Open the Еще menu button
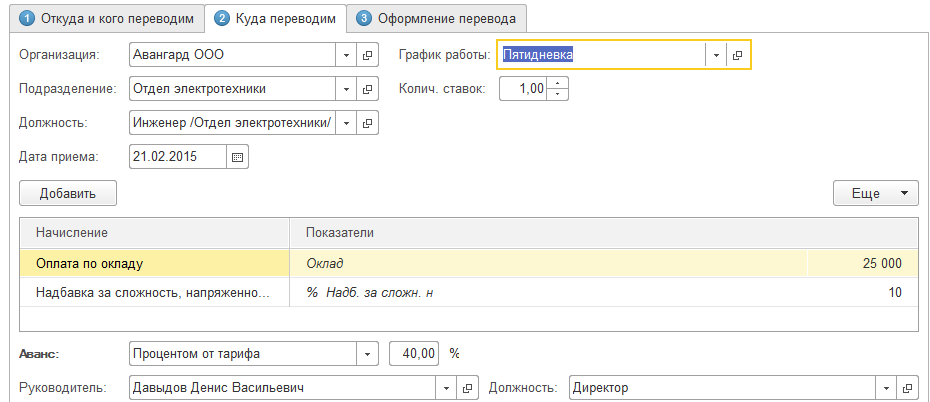930x402 pixels. [875, 193]
